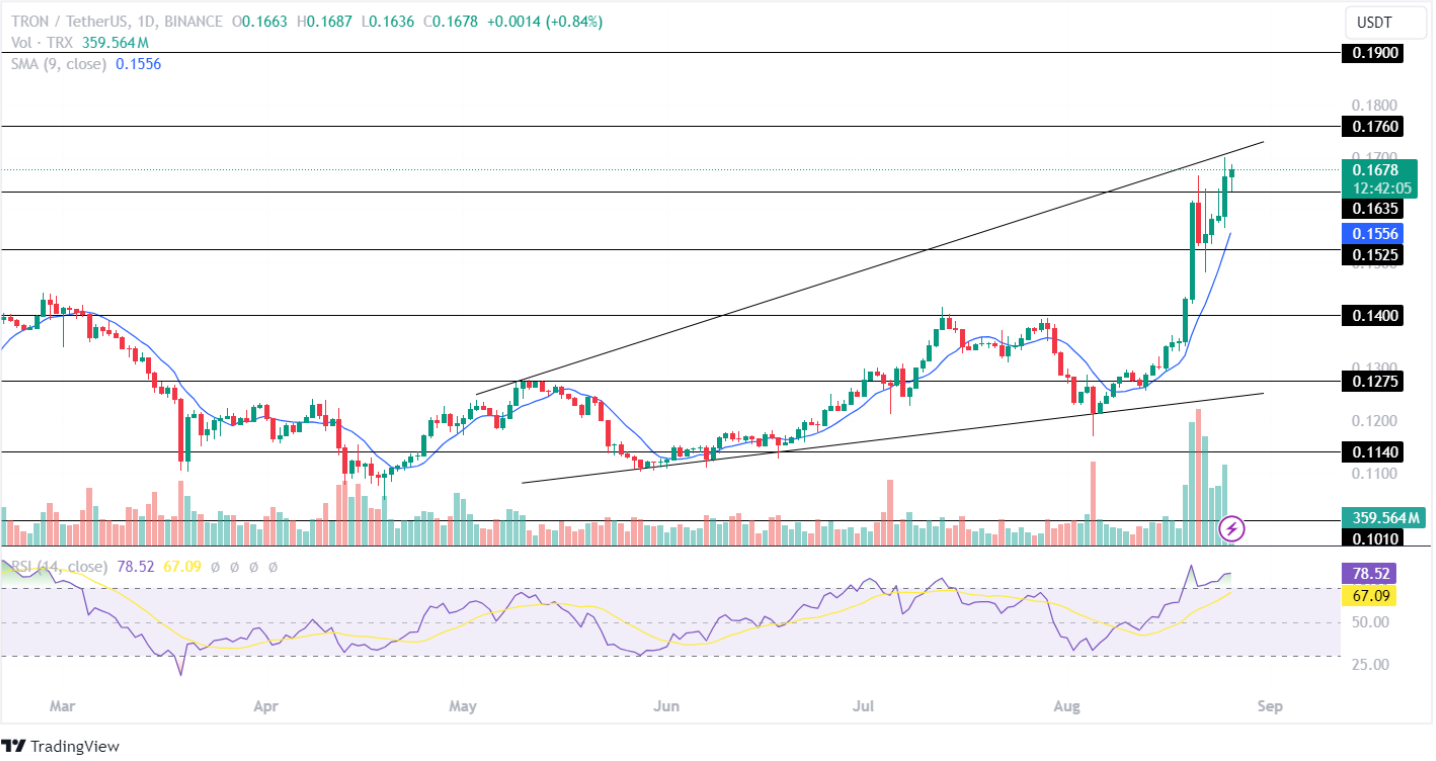Click the Jun label on time axis

click(666, 706)
